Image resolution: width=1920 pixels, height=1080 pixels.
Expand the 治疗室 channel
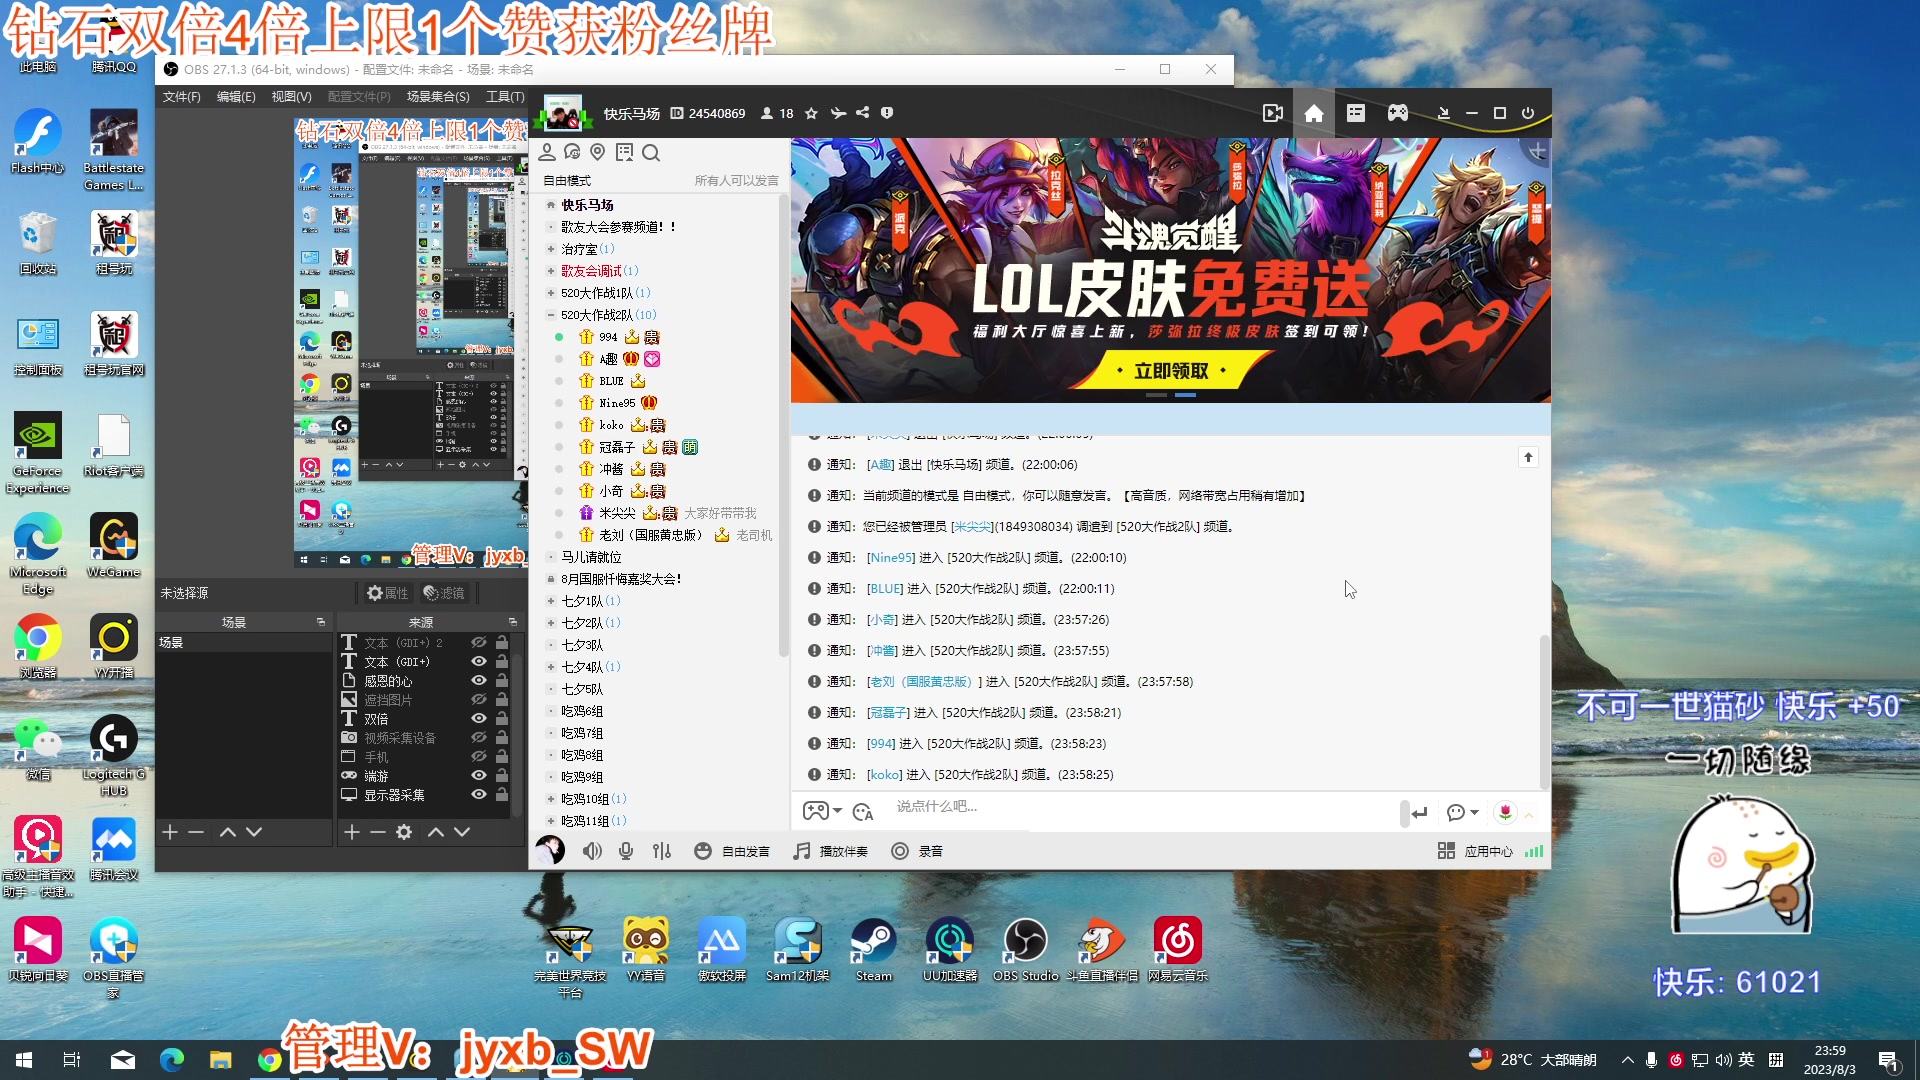[550, 249]
